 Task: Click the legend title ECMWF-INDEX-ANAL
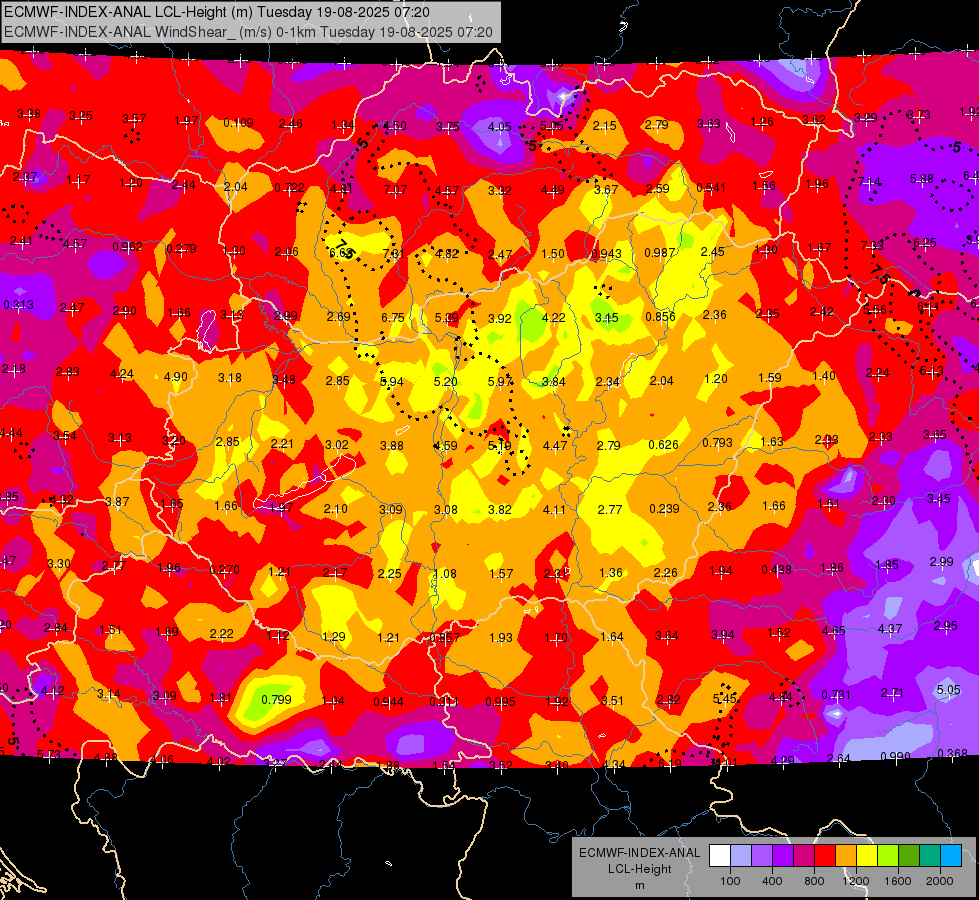click(x=639, y=853)
